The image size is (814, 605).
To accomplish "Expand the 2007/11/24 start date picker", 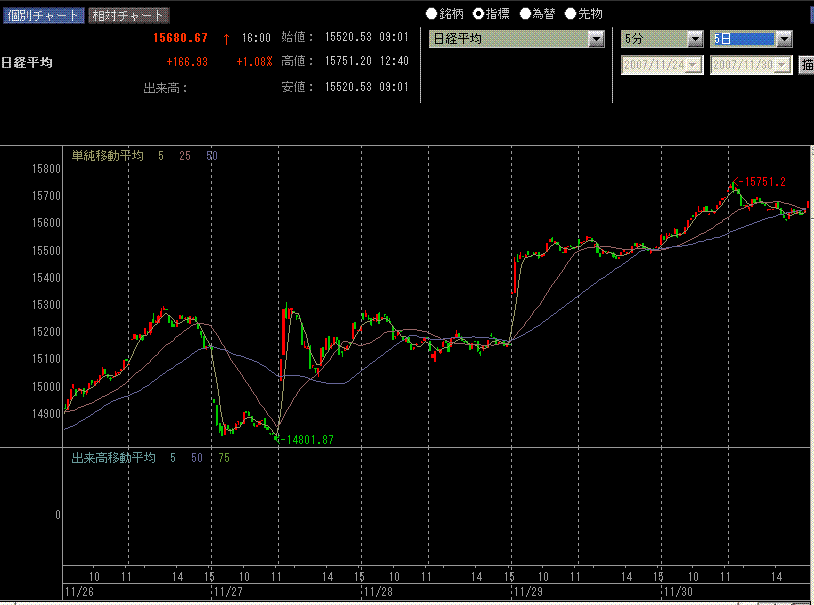I will tap(695, 65).
